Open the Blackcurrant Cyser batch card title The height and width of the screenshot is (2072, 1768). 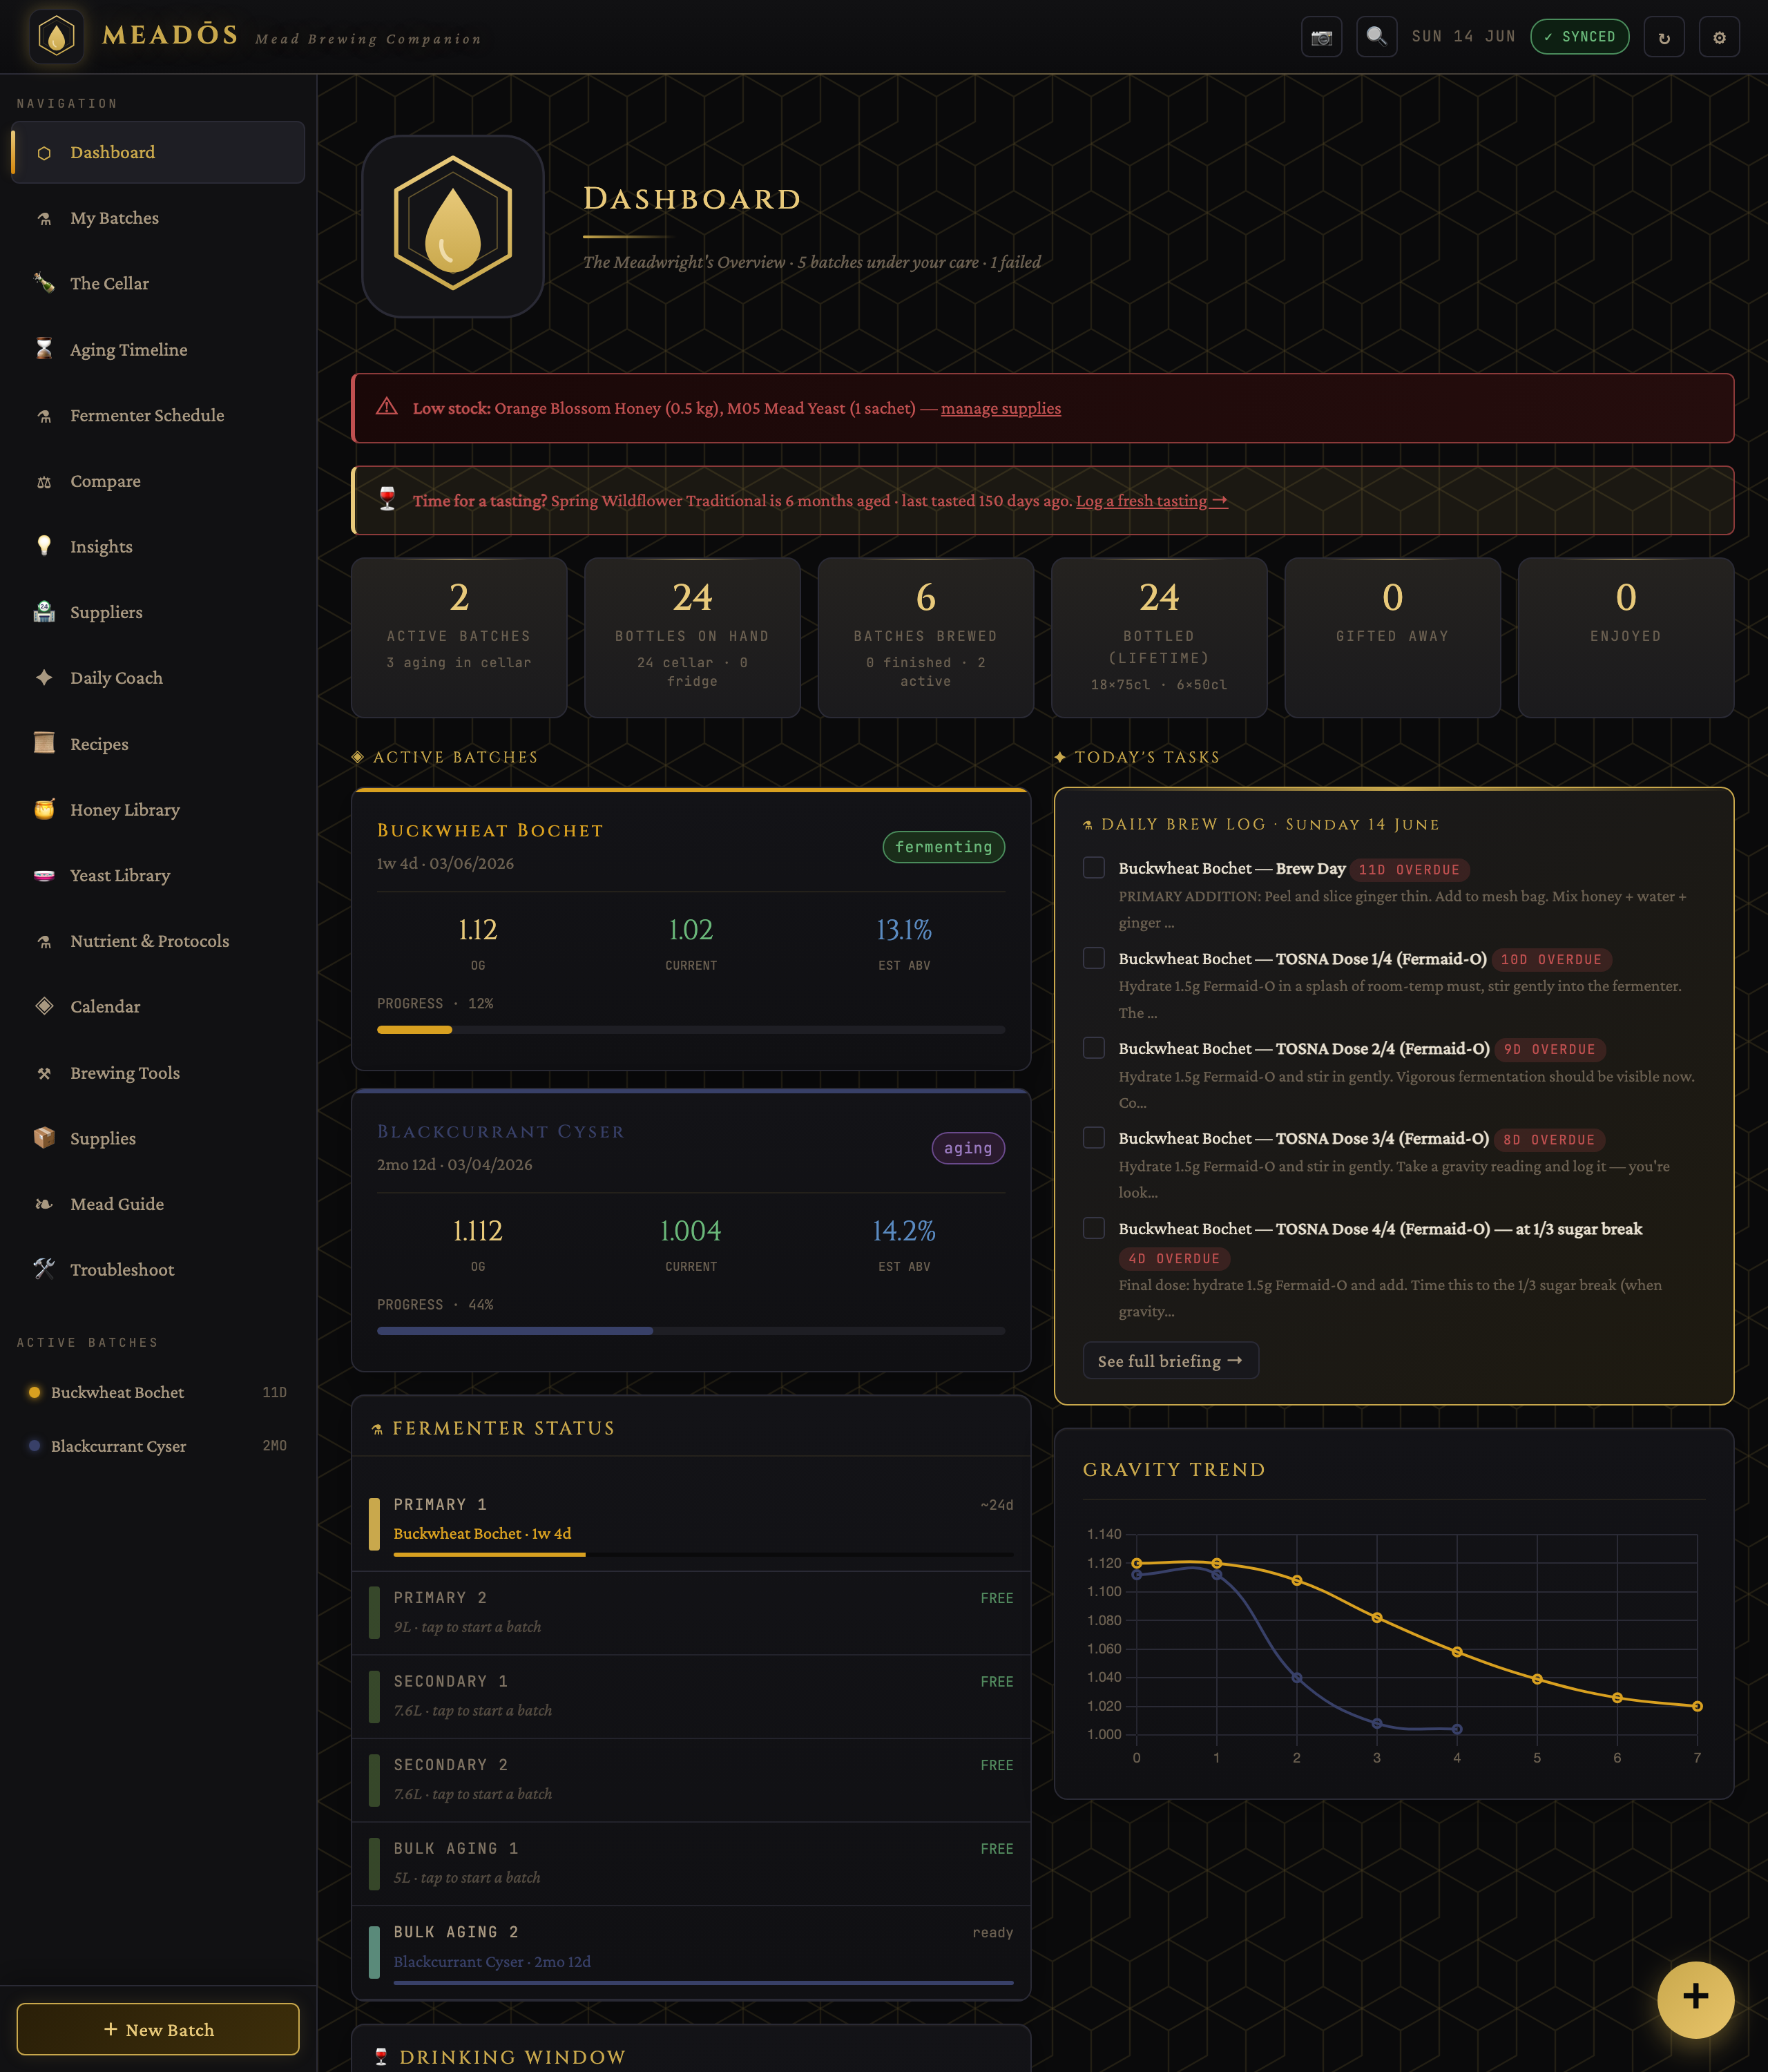[501, 1131]
